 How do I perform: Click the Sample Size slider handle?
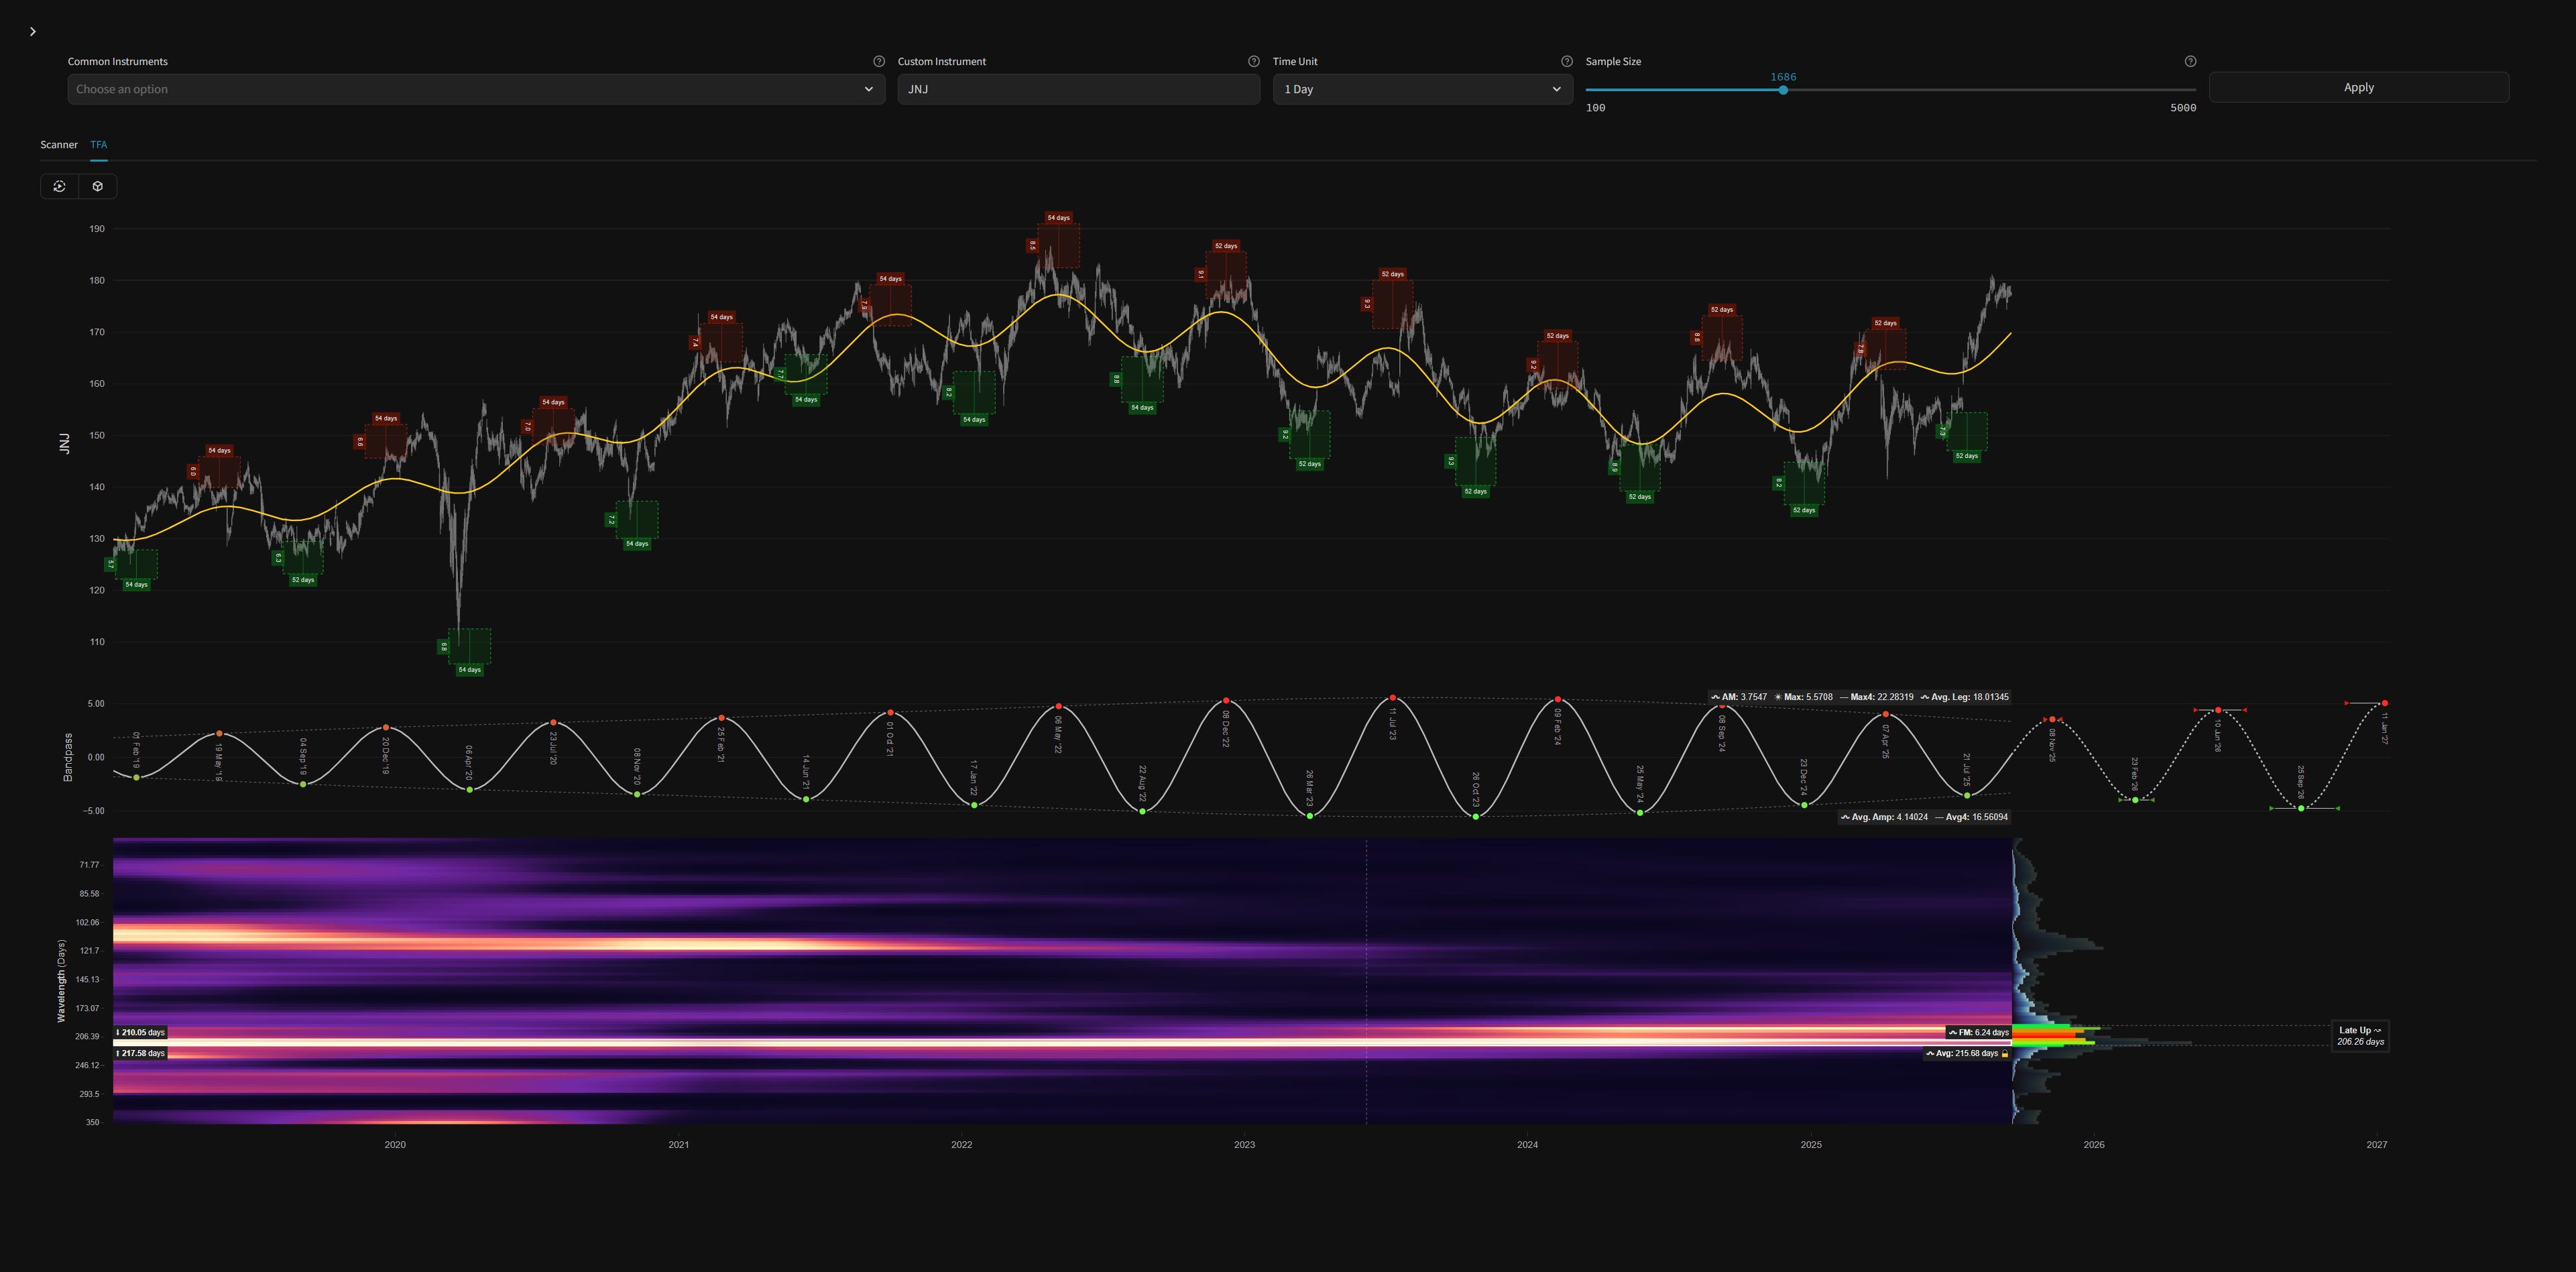tap(1783, 90)
